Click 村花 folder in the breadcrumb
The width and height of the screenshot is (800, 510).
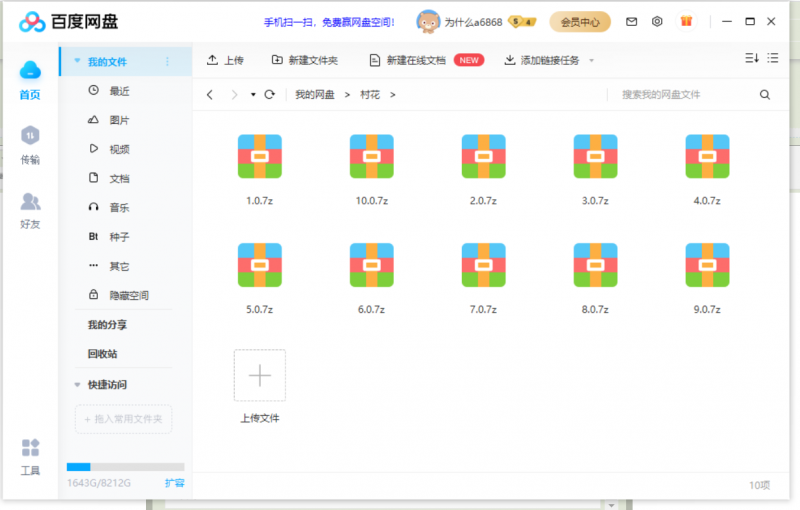pos(370,94)
